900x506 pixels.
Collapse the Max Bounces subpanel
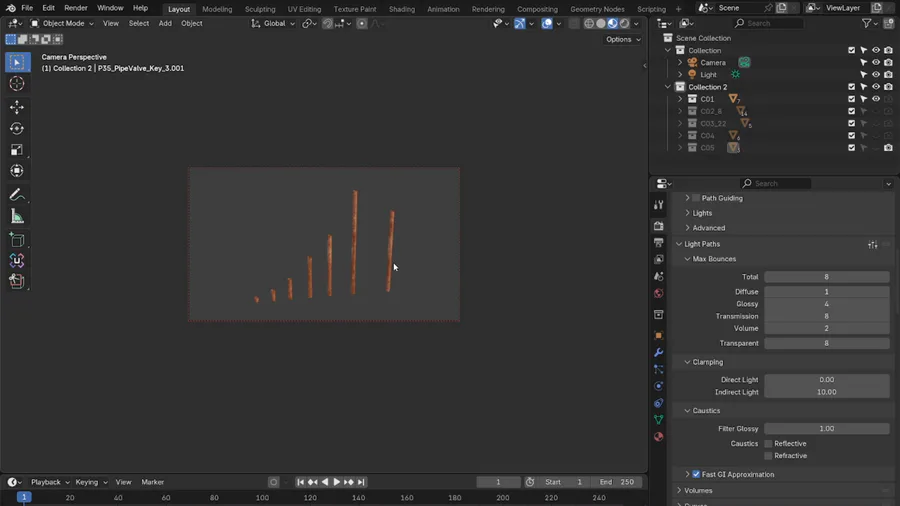click(687, 259)
